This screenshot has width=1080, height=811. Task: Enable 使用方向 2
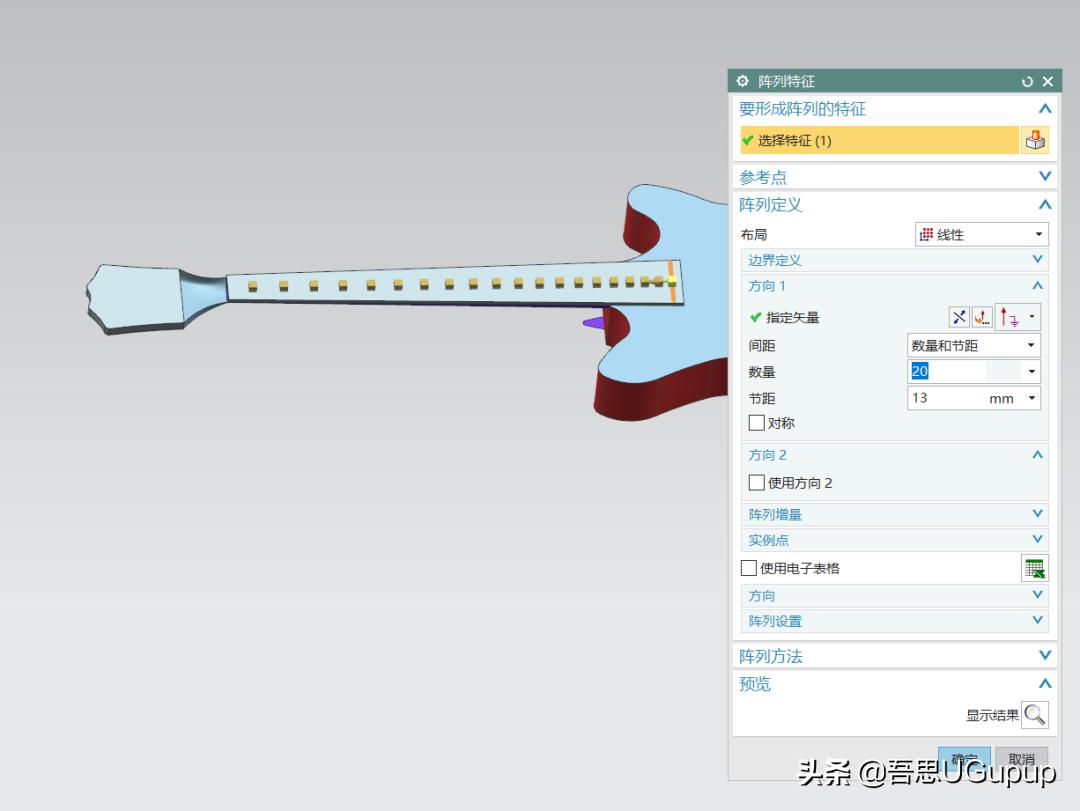coord(757,482)
